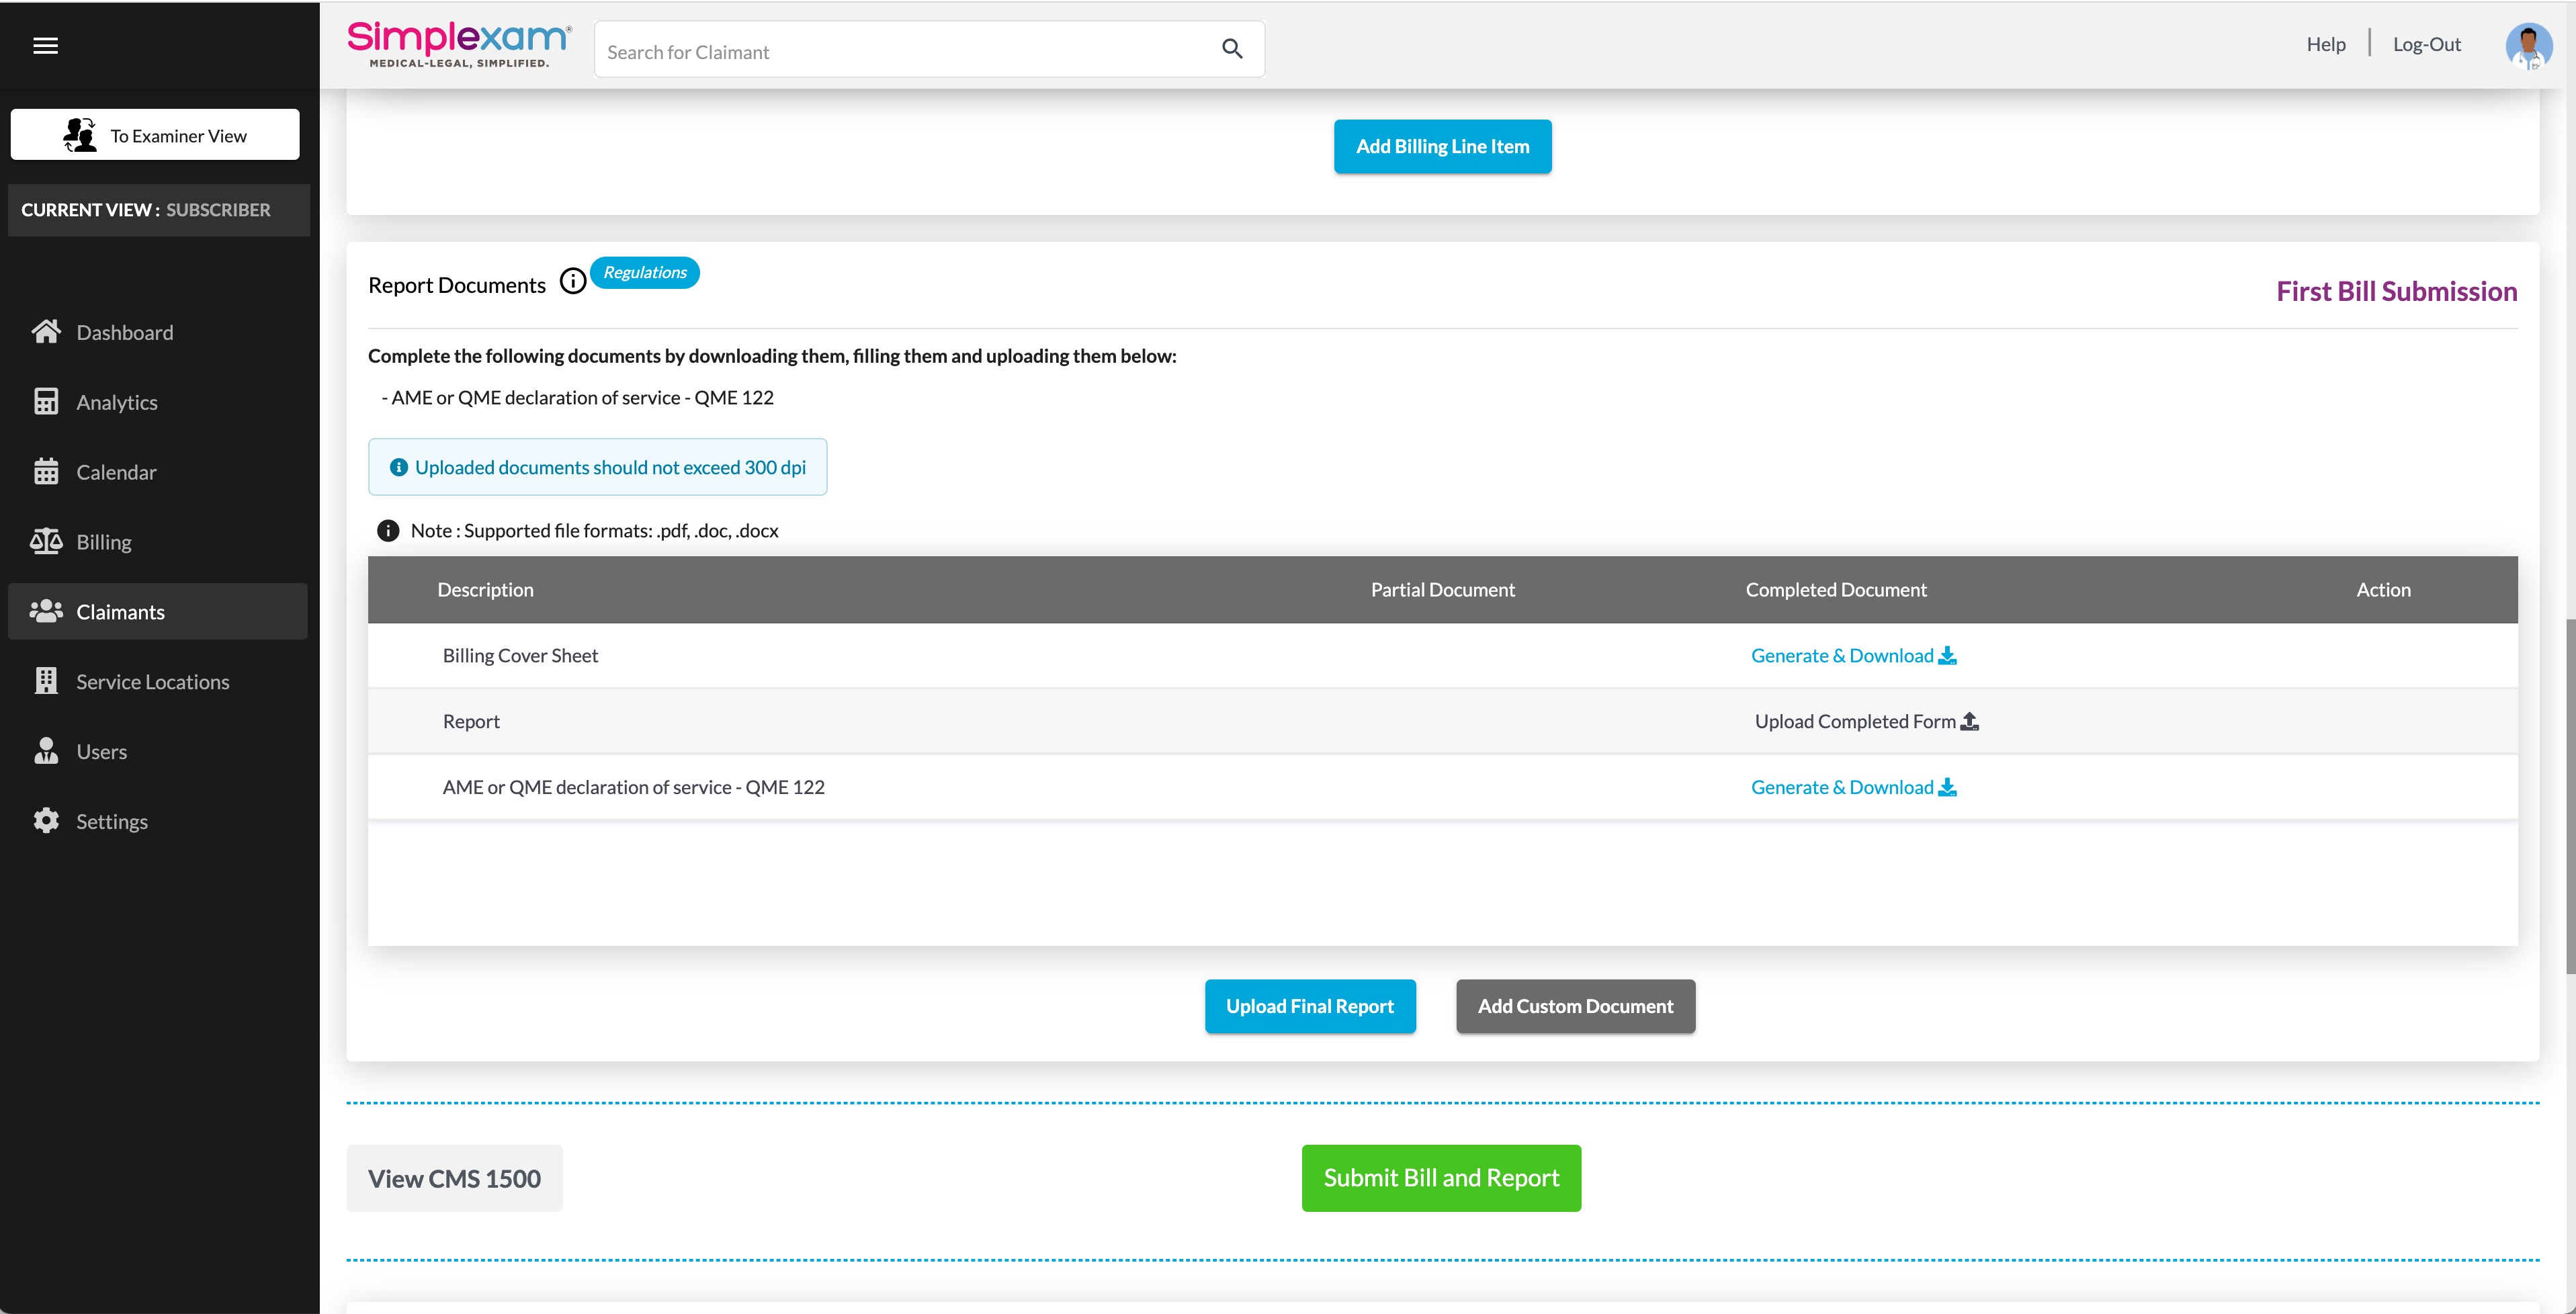Open Users page from sidebar

pyautogui.click(x=101, y=752)
